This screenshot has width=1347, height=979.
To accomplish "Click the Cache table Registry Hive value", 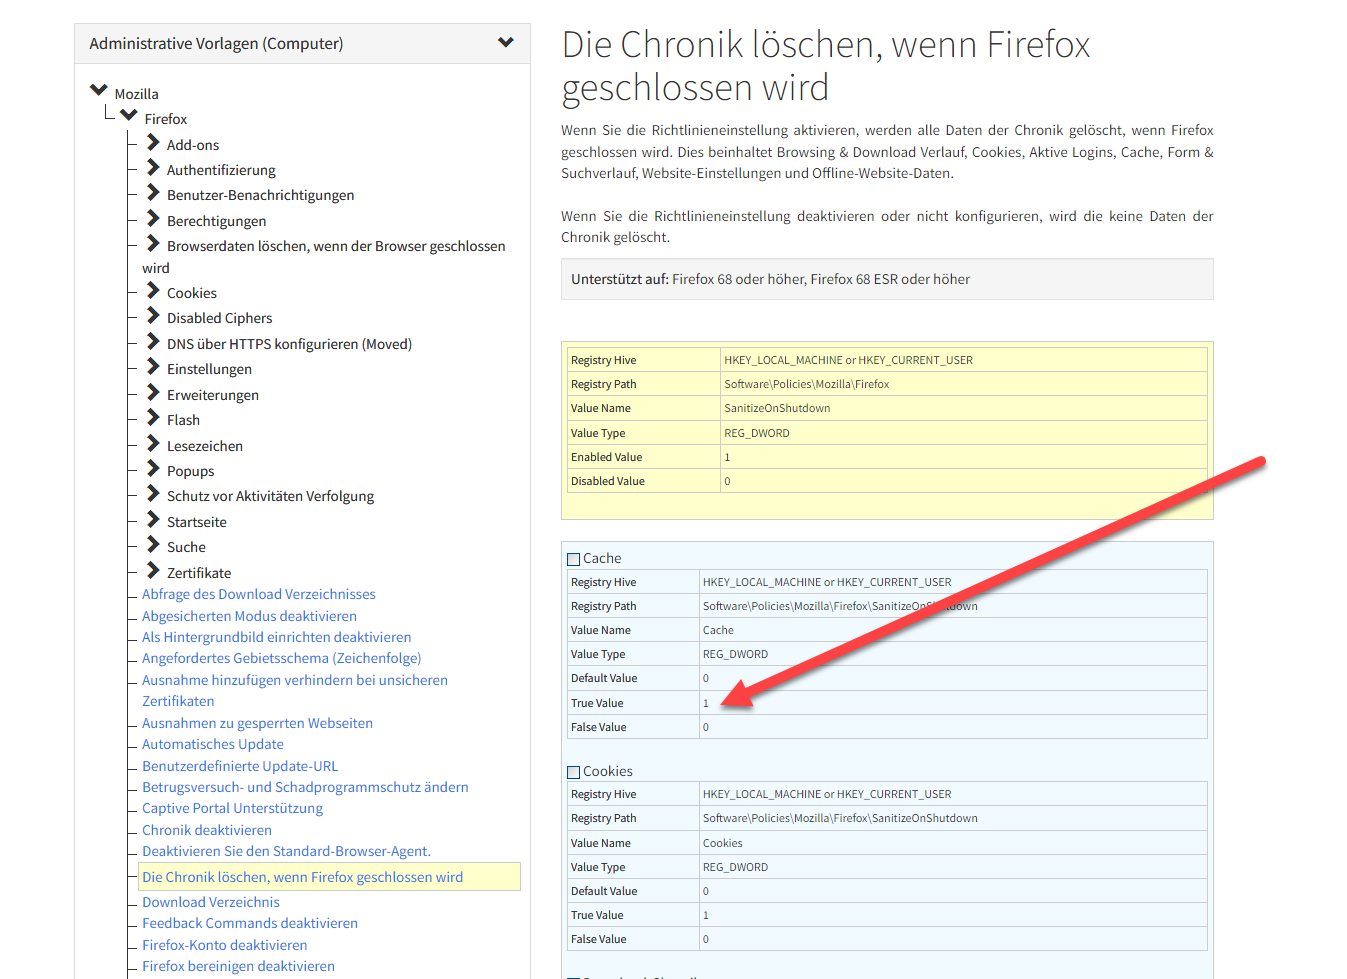I will click(x=952, y=582).
